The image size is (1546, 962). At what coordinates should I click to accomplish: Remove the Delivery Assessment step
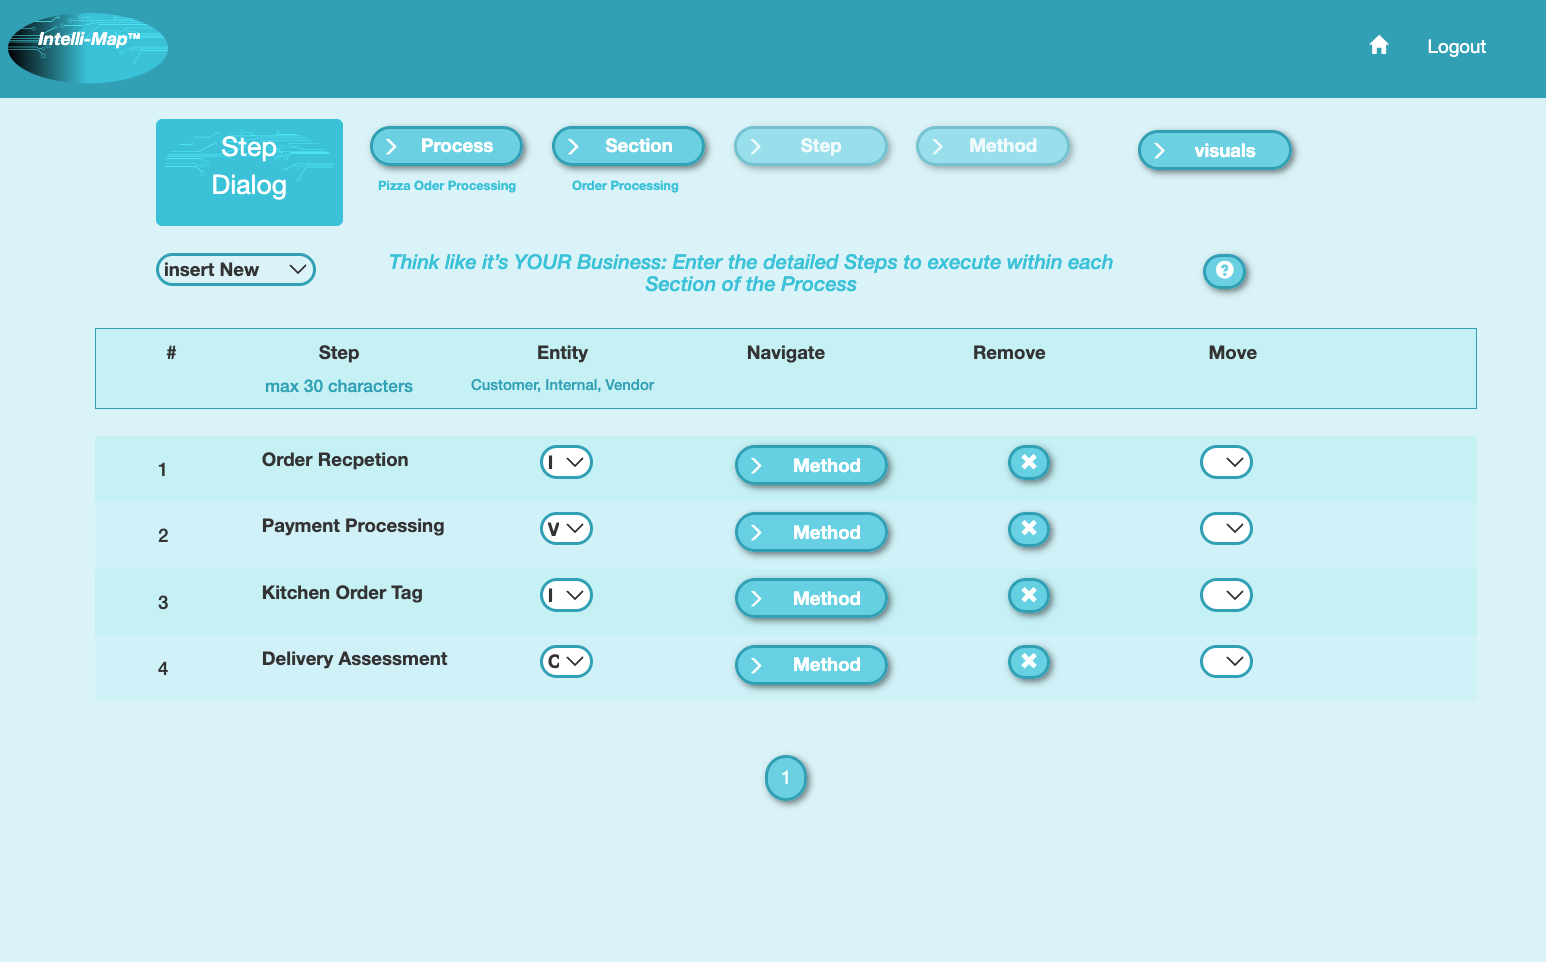(x=1029, y=662)
